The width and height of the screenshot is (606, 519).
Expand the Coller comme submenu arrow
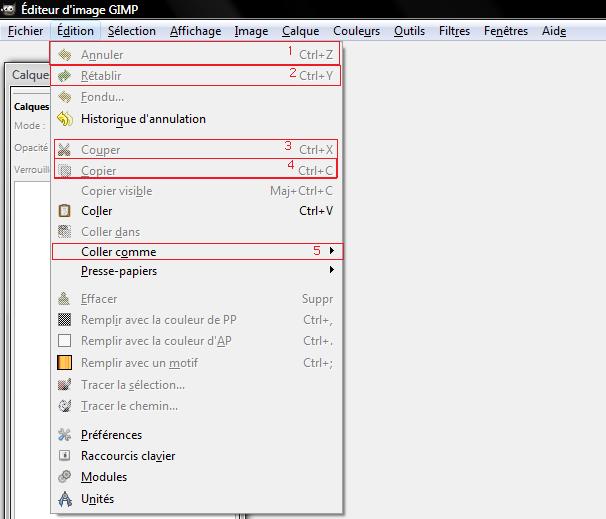(x=332, y=250)
